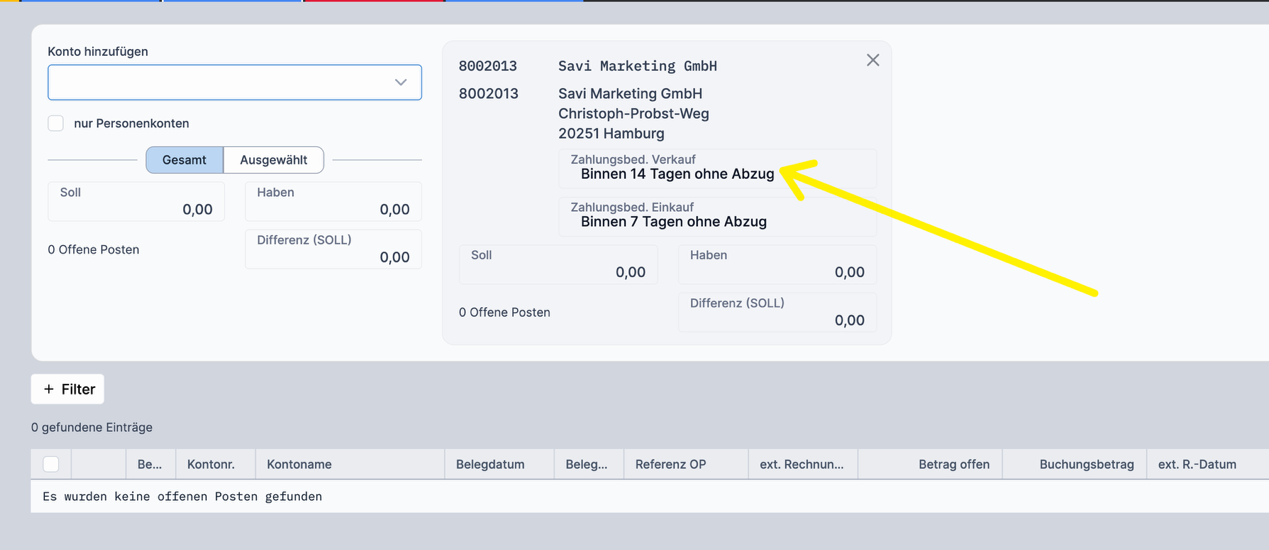This screenshot has width=1269, height=550.
Task: Switch to the Ausgewählt tab
Action: [x=273, y=160]
